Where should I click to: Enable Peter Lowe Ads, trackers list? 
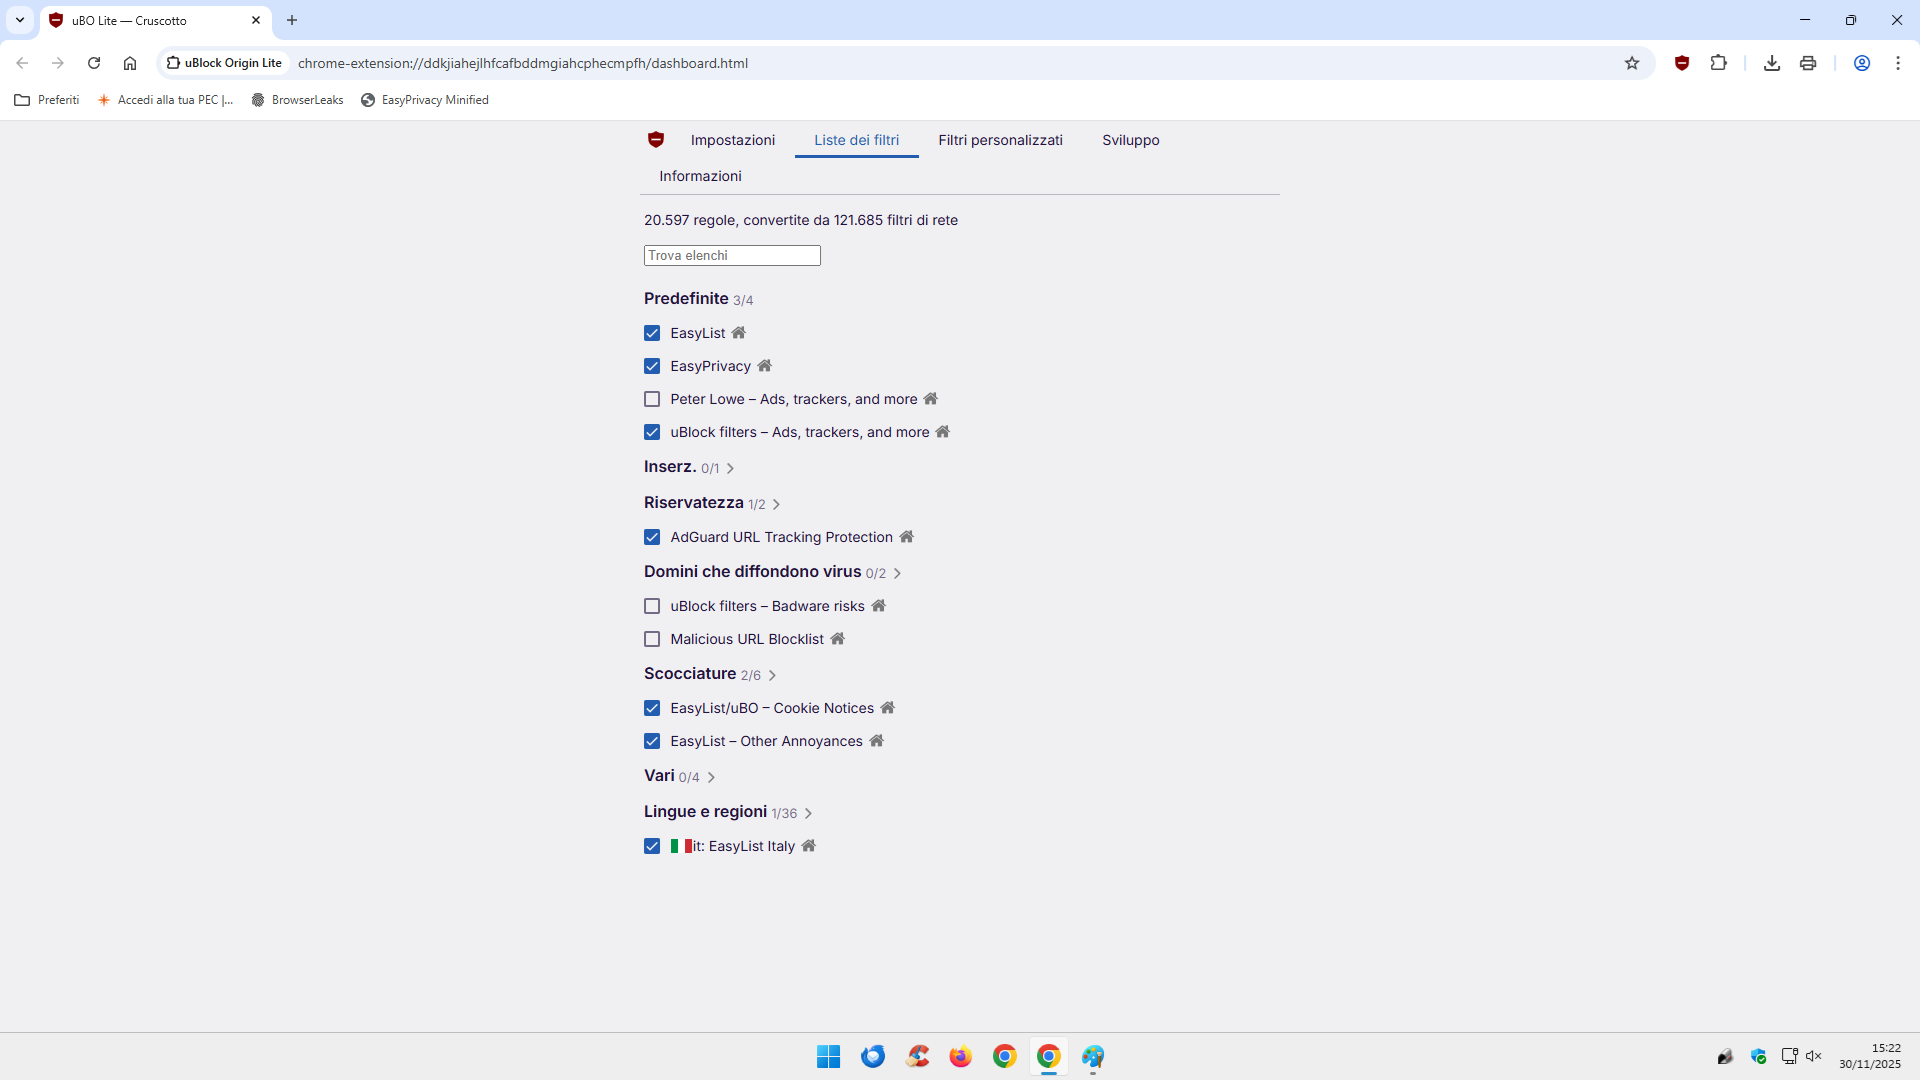point(652,399)
